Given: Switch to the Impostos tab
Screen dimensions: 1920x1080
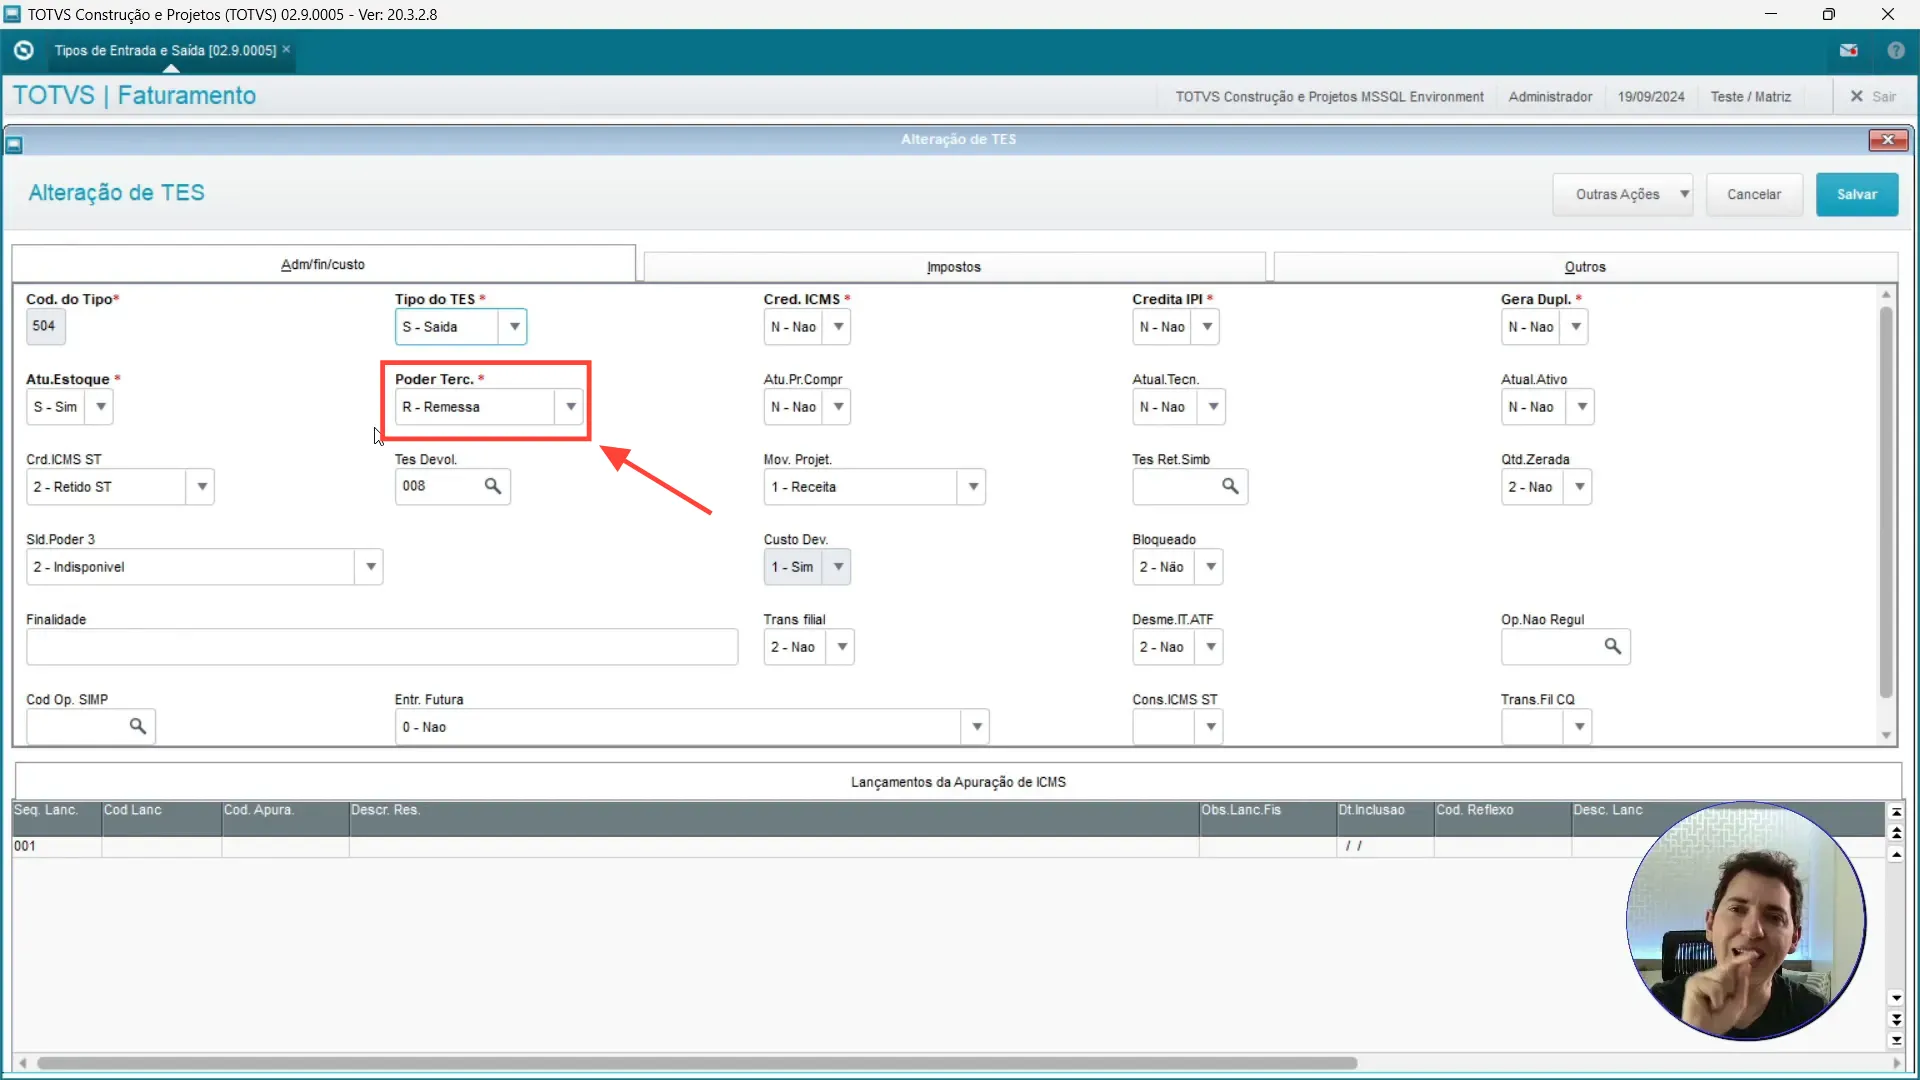Looking at the screenshot, I should [953, 267].
